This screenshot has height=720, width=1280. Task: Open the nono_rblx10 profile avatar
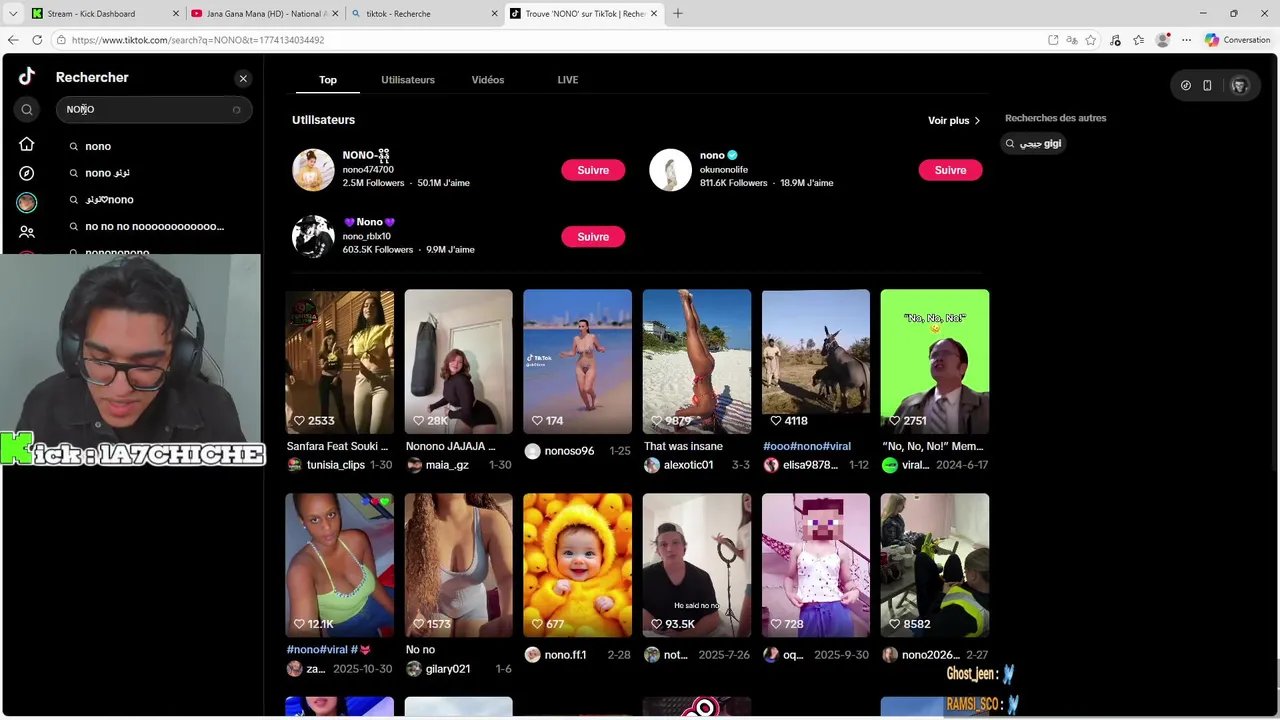click(313, 237)
